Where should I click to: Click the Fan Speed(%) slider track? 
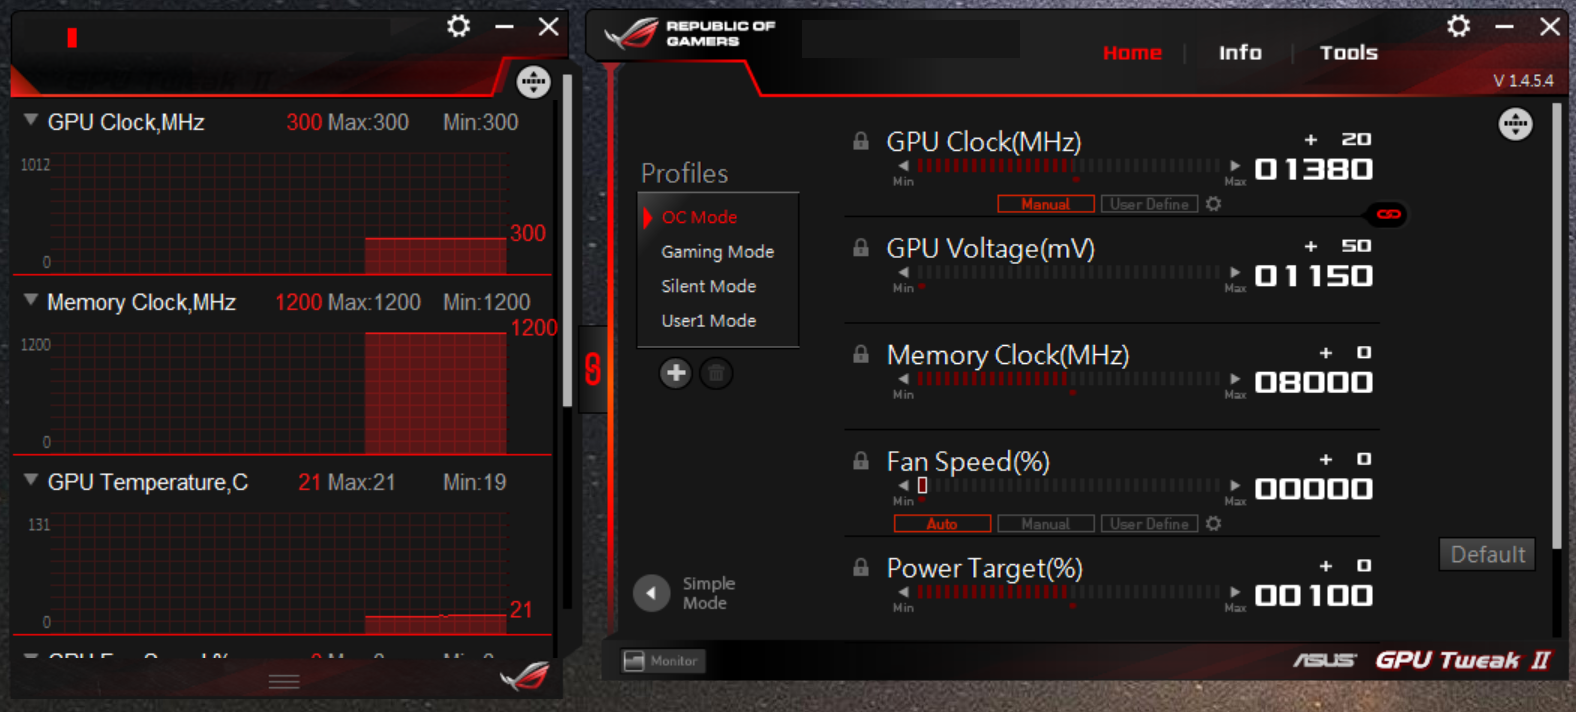(x=1069, y=486)
